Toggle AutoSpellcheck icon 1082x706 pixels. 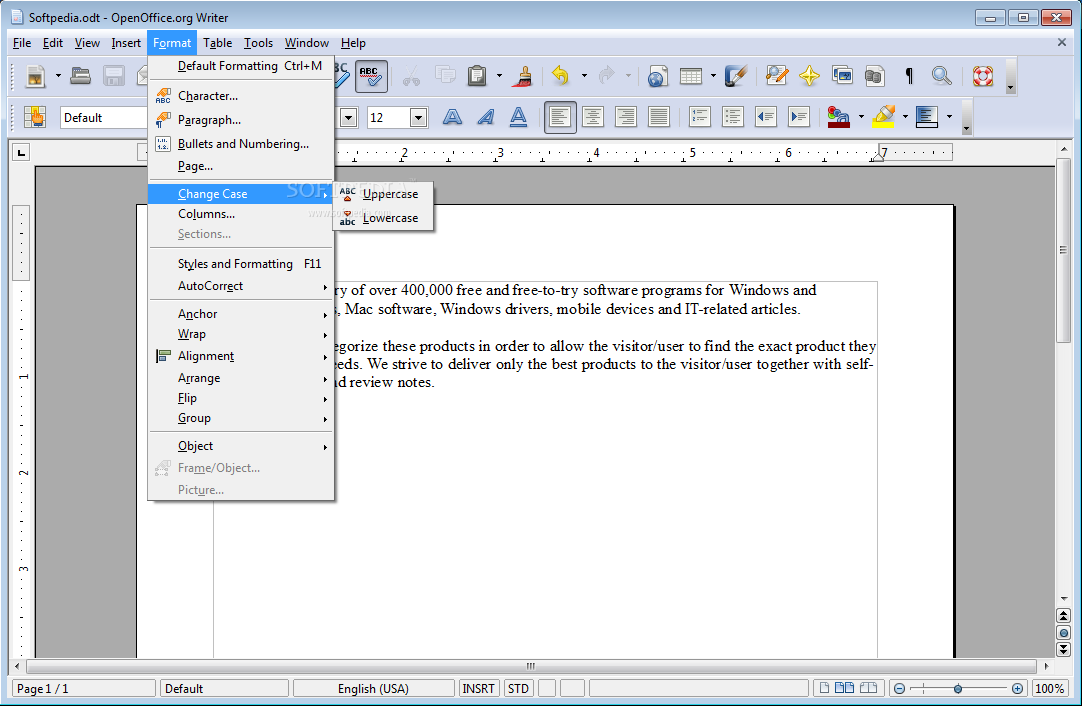[371, 76]
